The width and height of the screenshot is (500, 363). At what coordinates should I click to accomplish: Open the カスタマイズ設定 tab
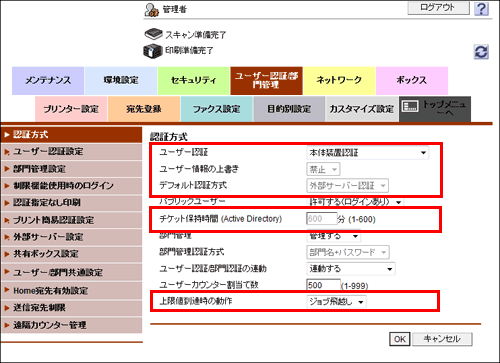coord(362,109)
